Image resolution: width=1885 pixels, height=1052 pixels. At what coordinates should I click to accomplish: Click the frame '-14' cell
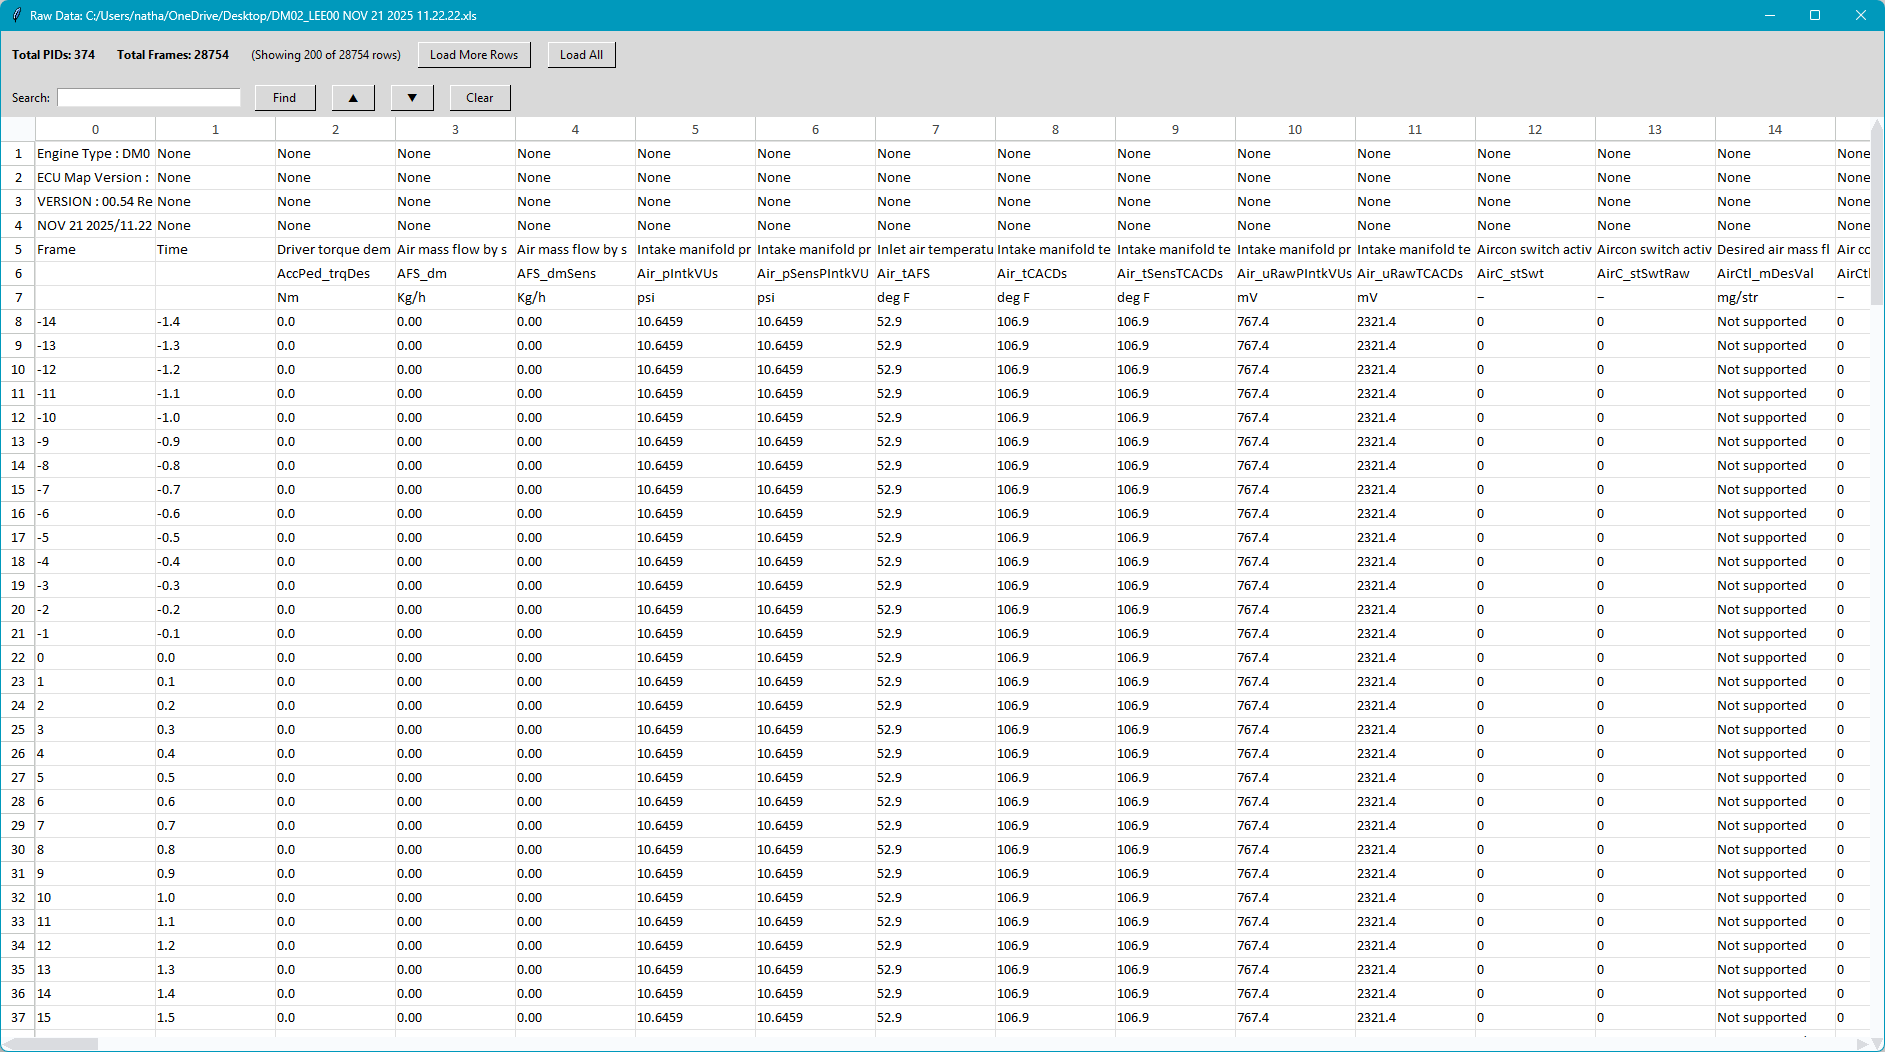[x=95, y=322]
